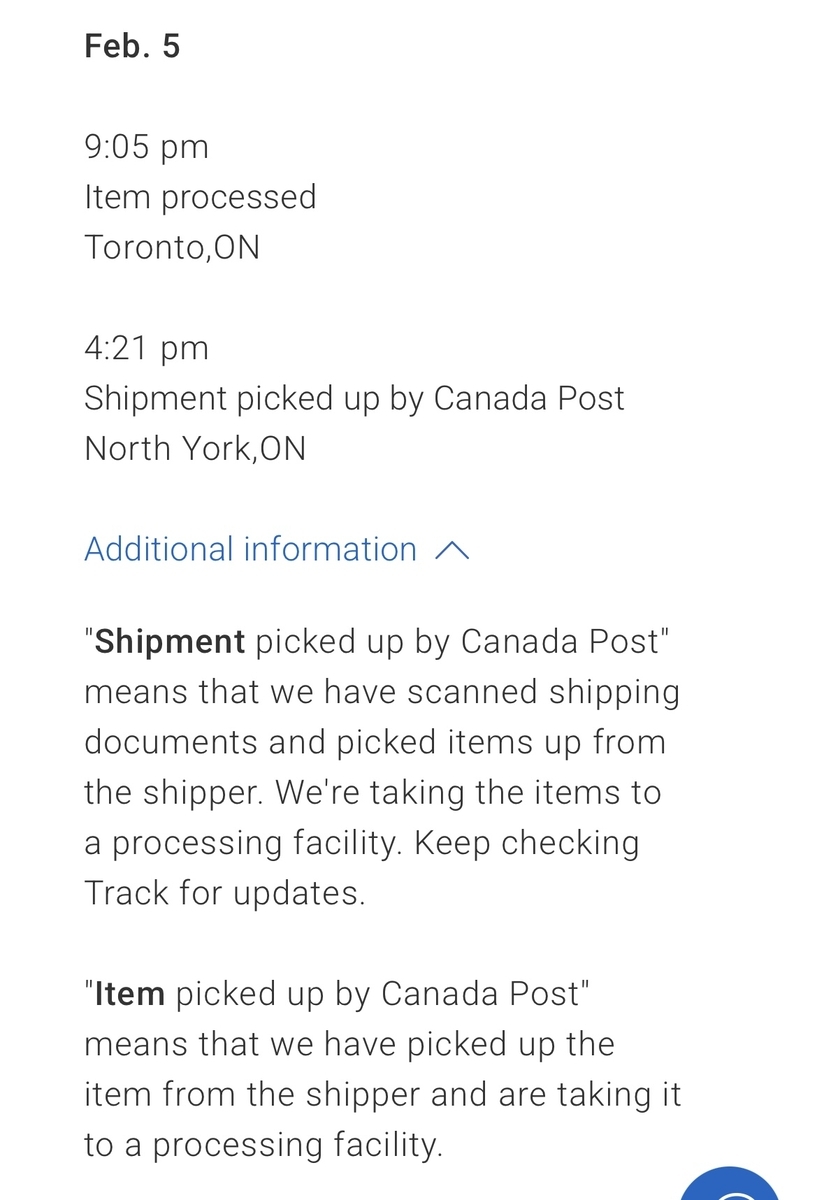
Task: Select the Feb. 5 date heading
Action: click(x=132, y=46)
